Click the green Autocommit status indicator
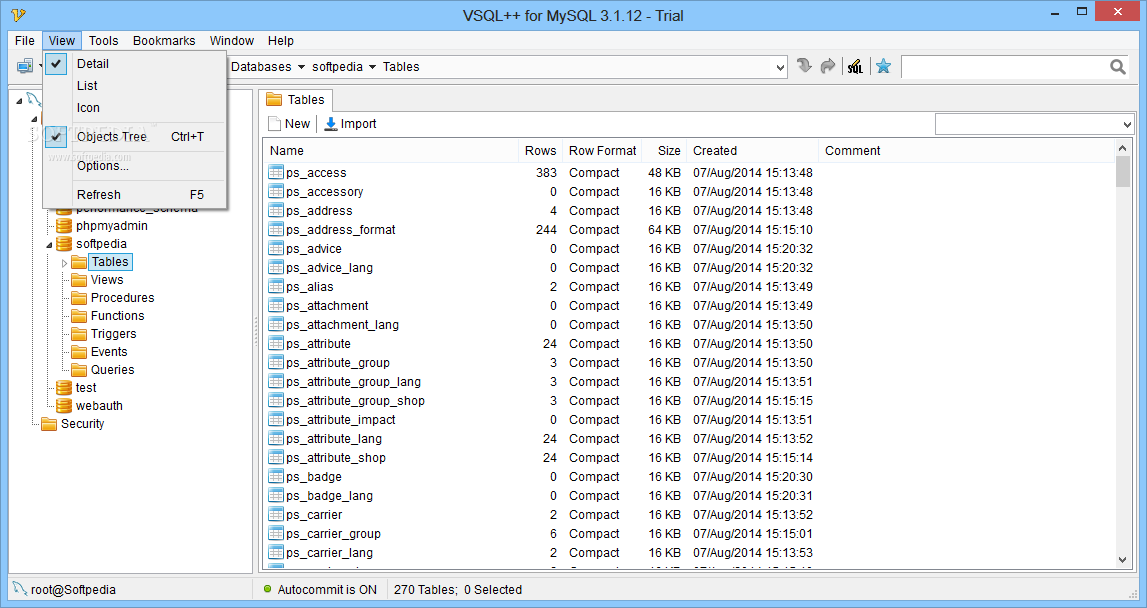 tap(267, 589)
